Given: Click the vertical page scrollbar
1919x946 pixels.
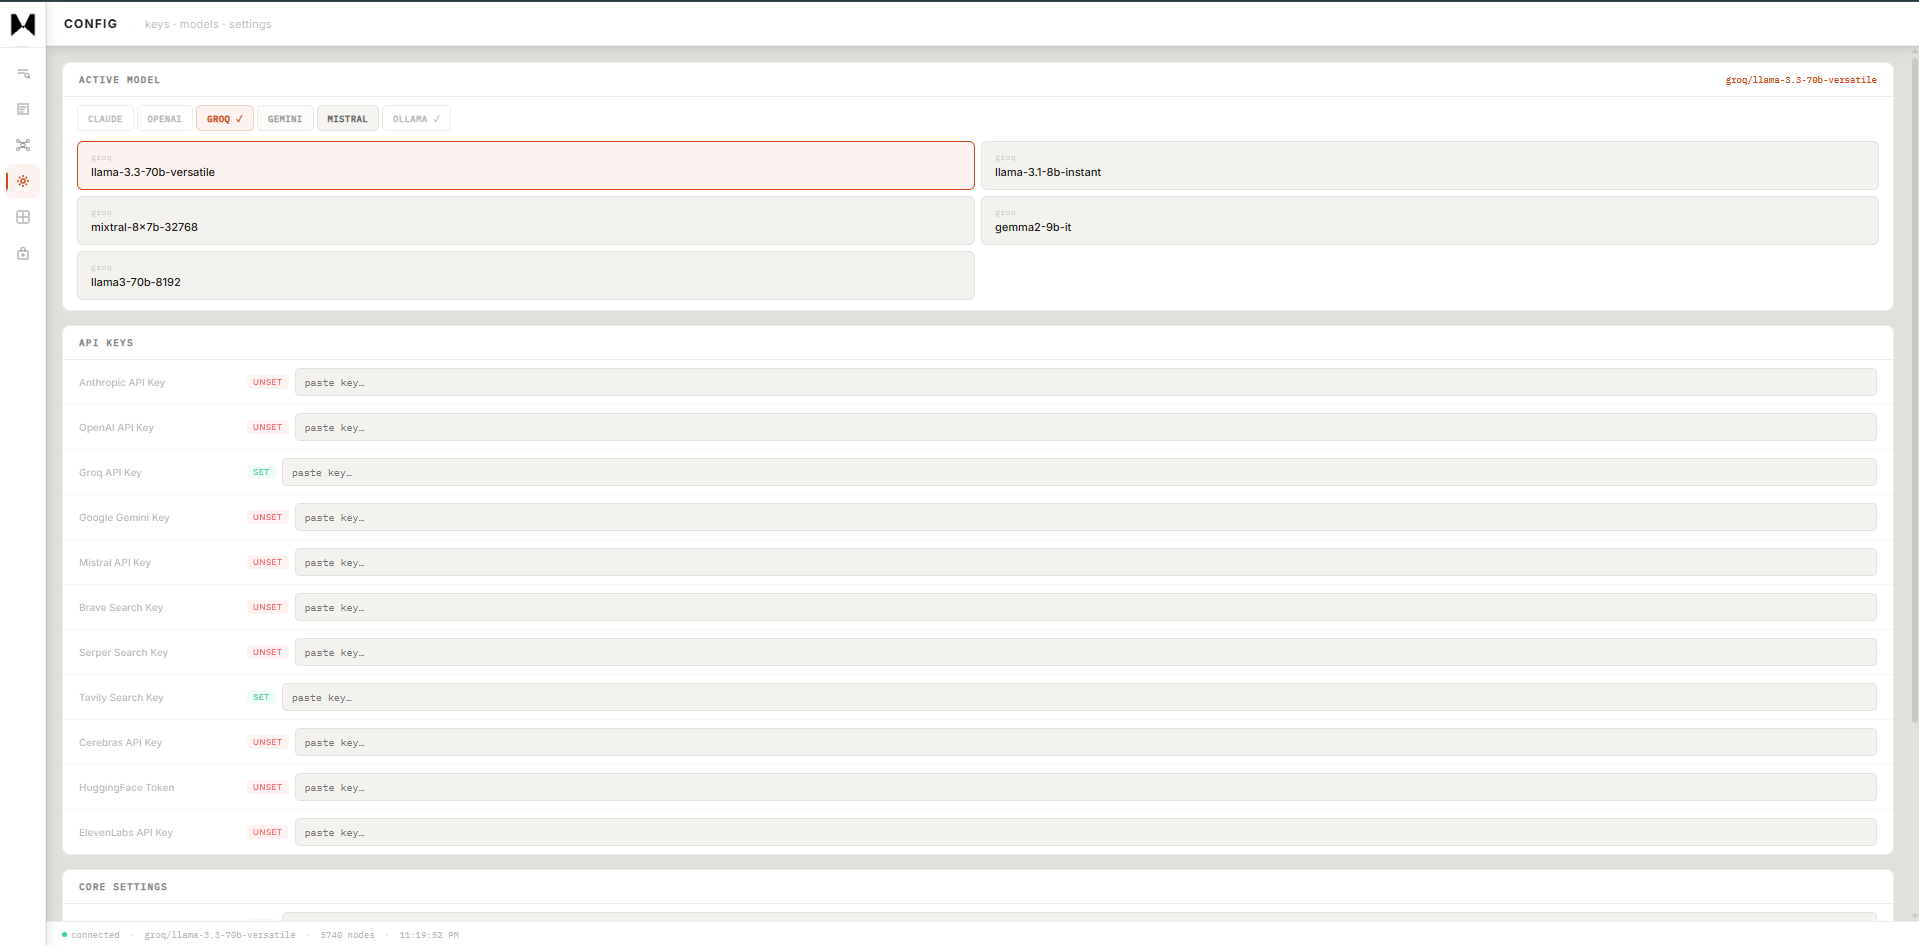Looking at the screenshot, I should click(x=1914, y=390).
